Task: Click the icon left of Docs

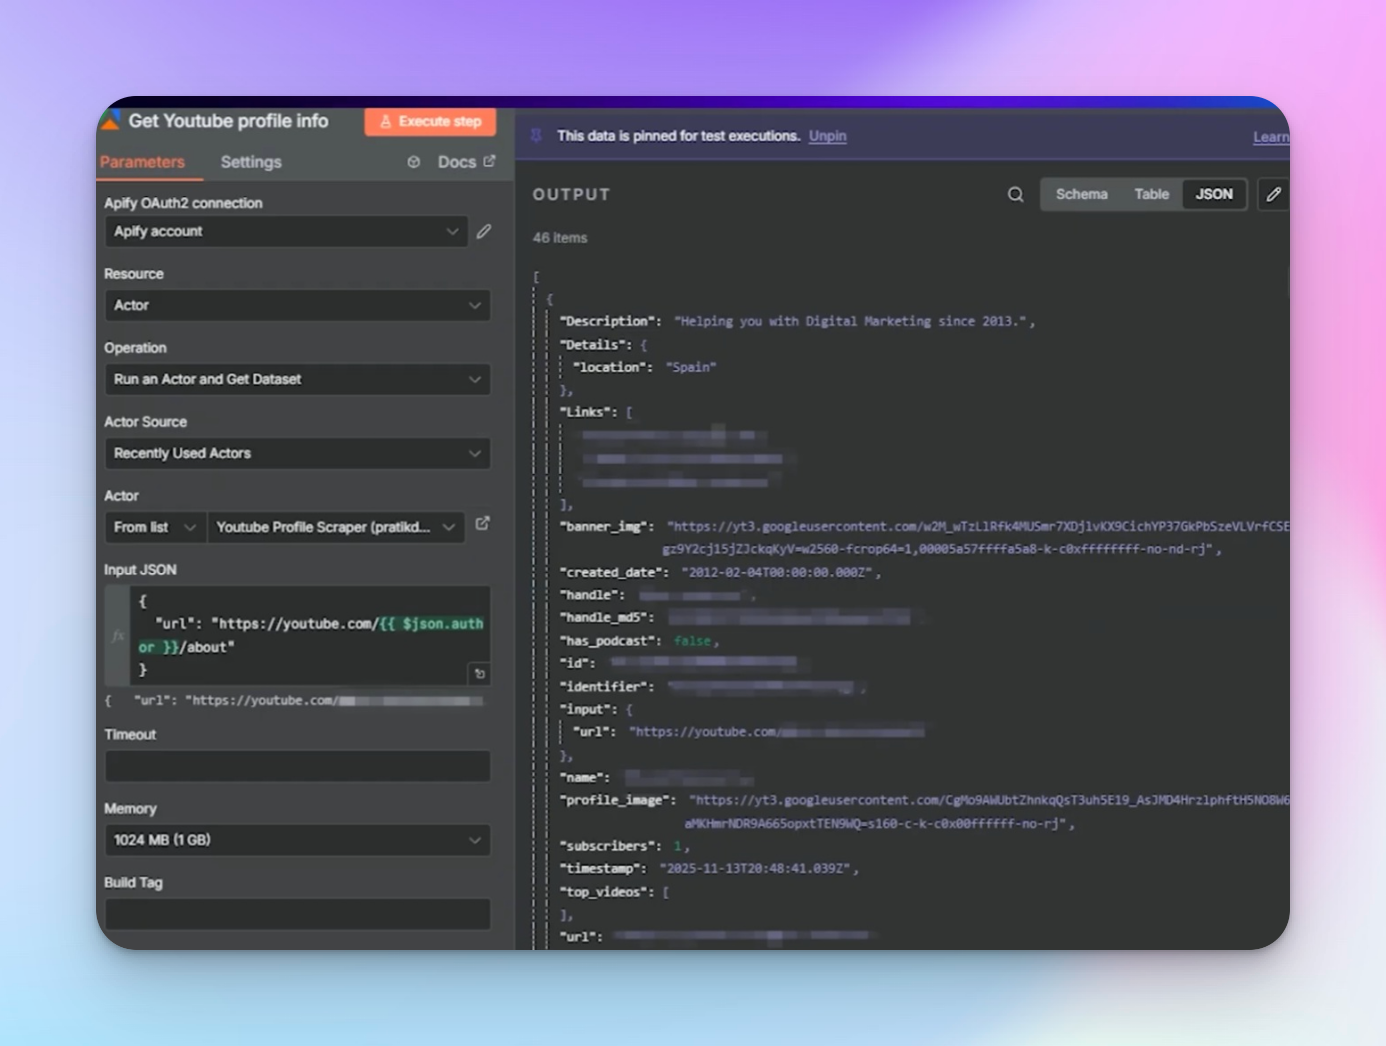Action: tap(414, 162)
